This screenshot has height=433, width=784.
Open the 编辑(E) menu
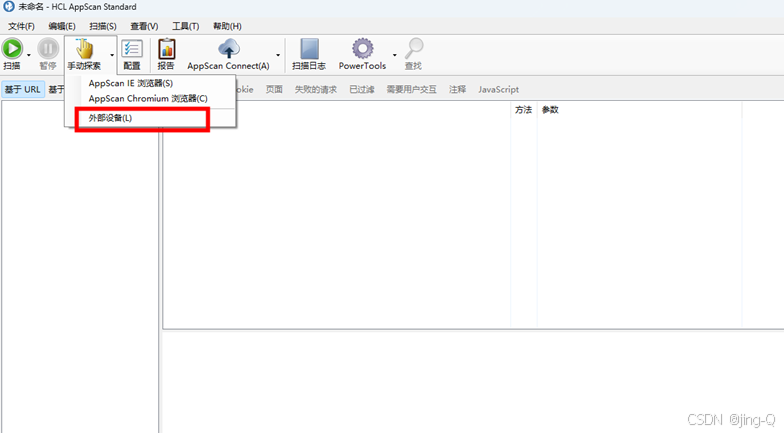click(62, 26)
